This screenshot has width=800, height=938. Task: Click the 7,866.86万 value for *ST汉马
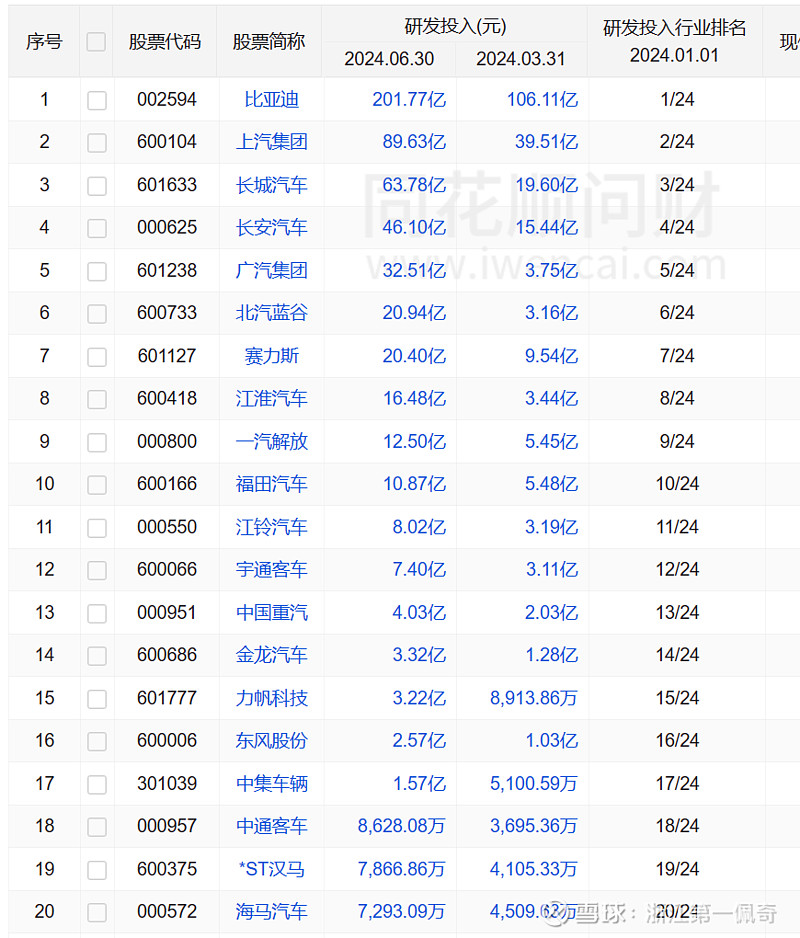(x=401, y=869)
